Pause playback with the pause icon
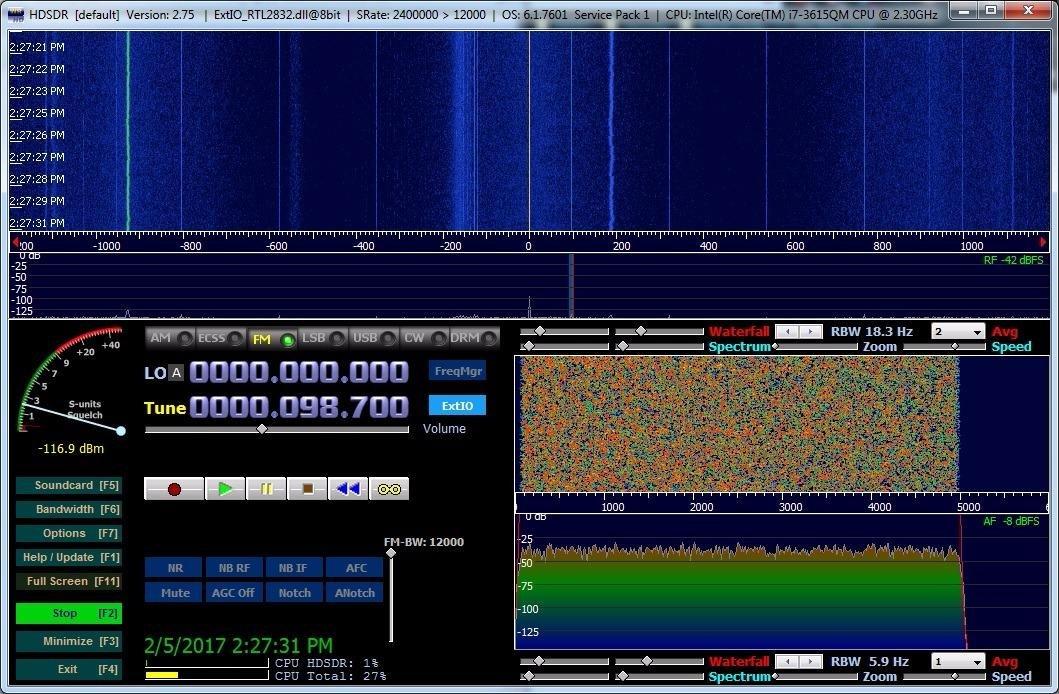The image size is (1059, 694). pyautogui.click(x=266, y=488)
